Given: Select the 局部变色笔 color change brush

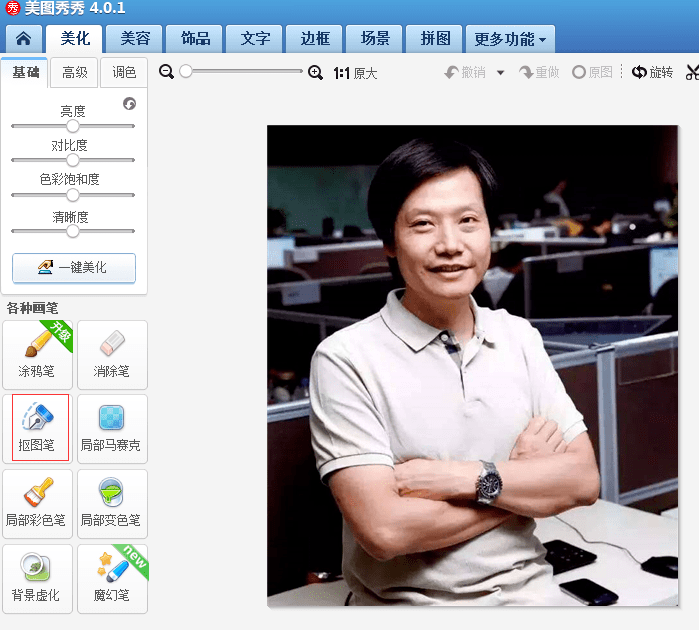Looking at the screenshot, I should pyautogui.click(x=112, y=503).
